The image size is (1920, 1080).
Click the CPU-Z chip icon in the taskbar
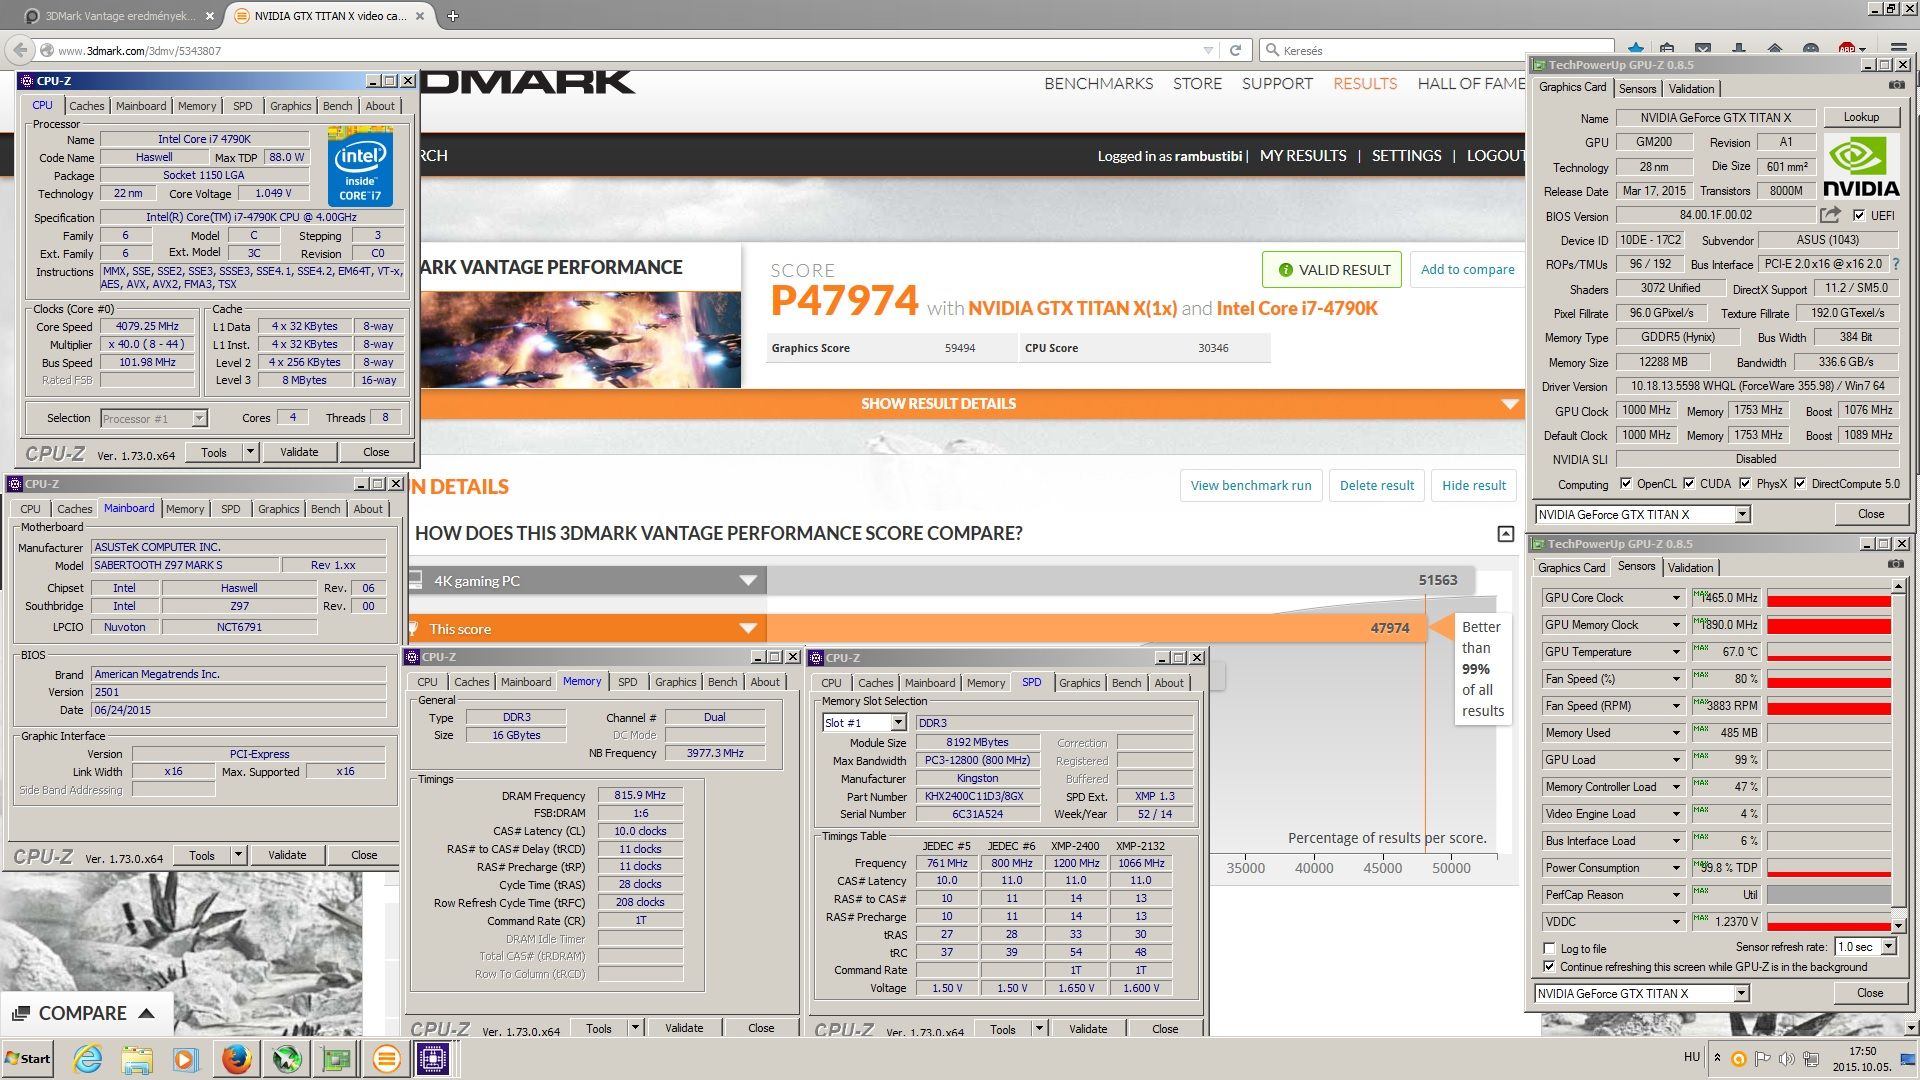pos(433,1058)
